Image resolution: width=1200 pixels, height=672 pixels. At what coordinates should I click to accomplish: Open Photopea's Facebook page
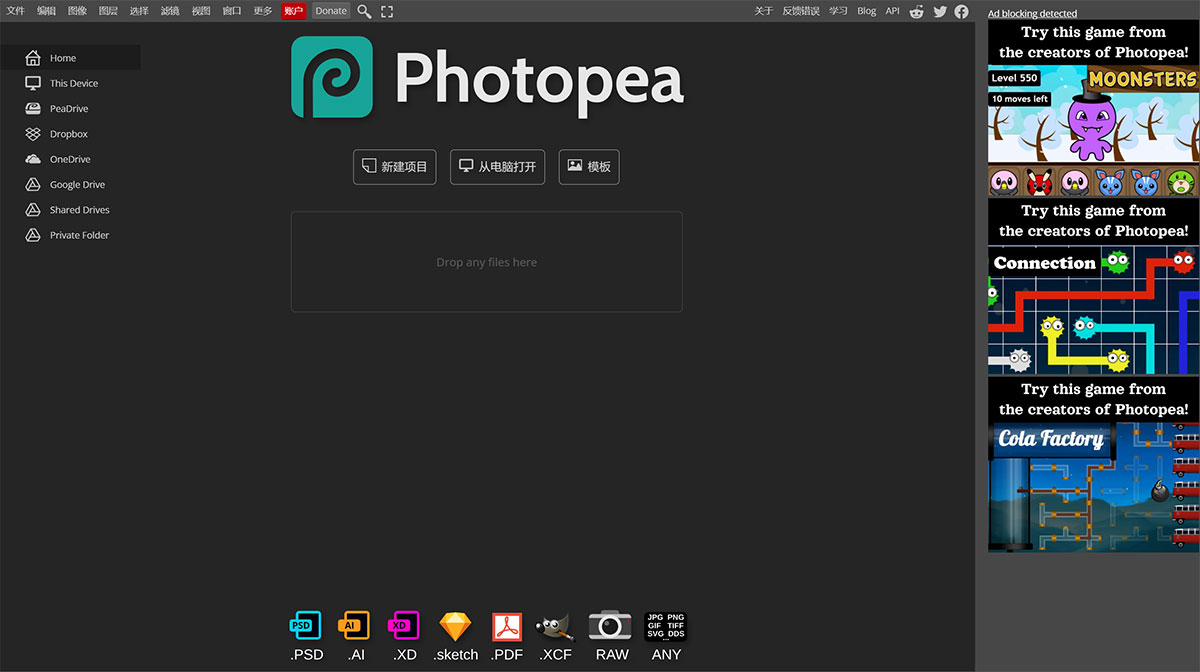click(961, 11)
